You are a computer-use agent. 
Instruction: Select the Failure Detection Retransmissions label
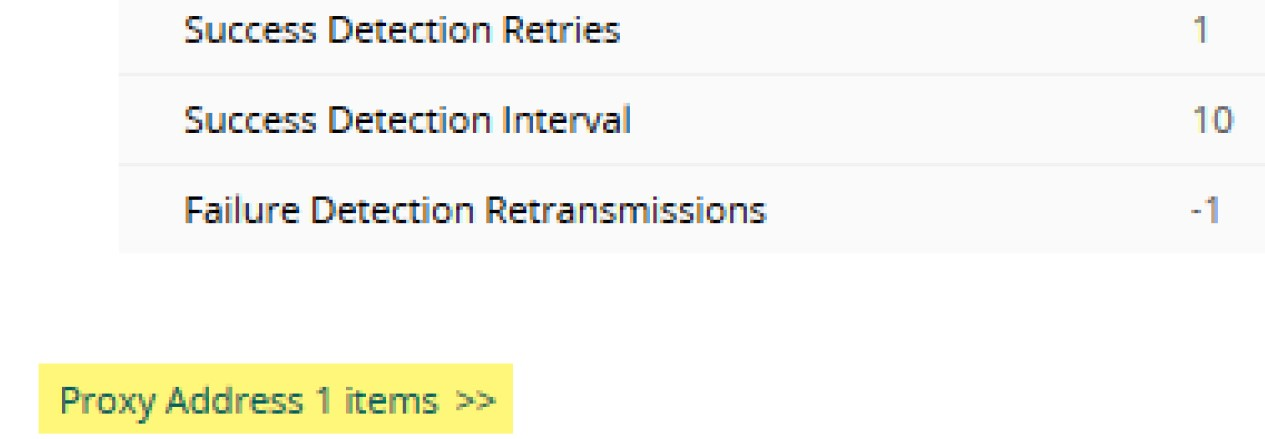(475, 211)
